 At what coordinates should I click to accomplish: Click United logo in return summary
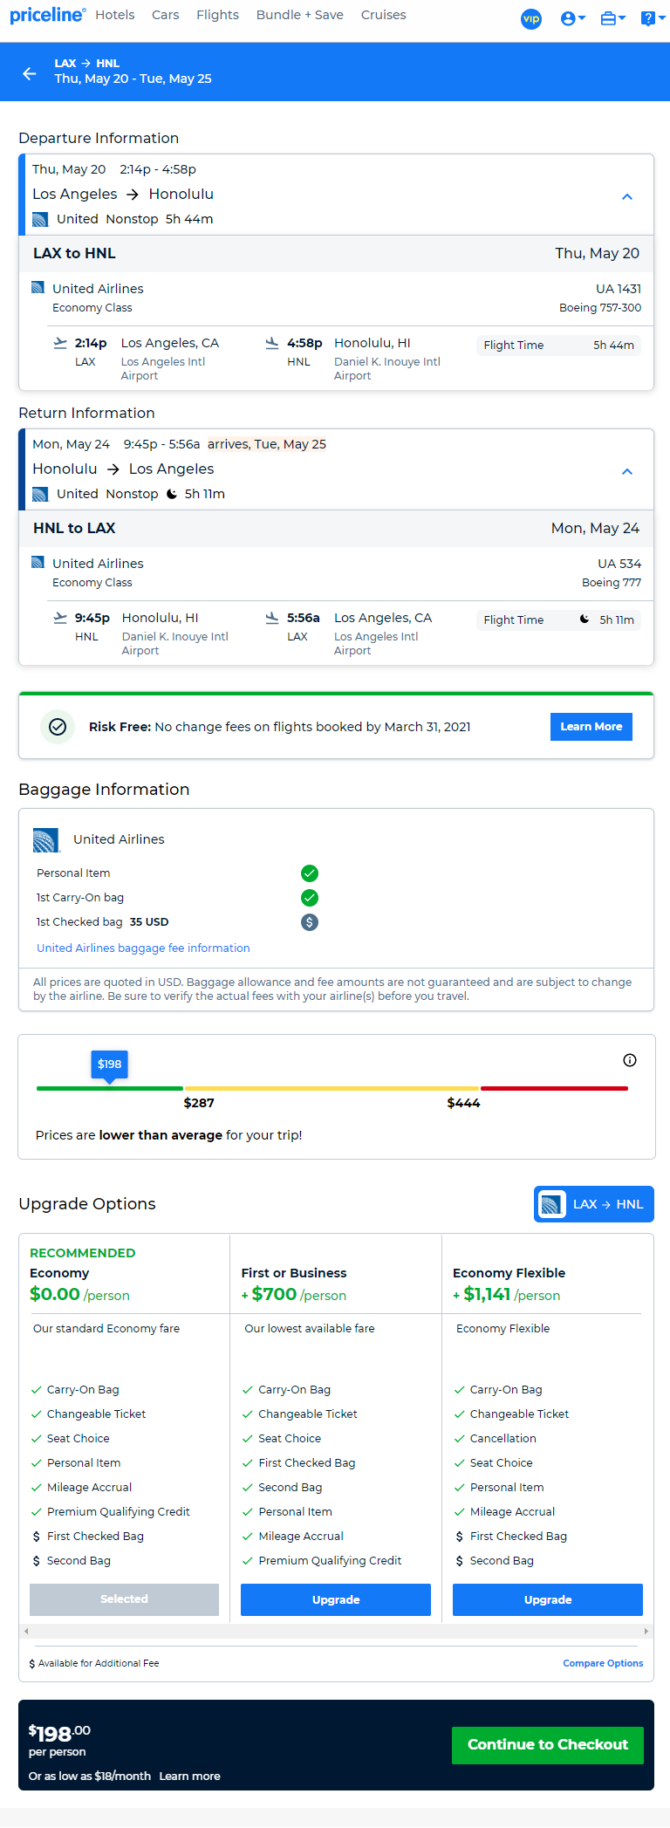click(x=40, y=494)
